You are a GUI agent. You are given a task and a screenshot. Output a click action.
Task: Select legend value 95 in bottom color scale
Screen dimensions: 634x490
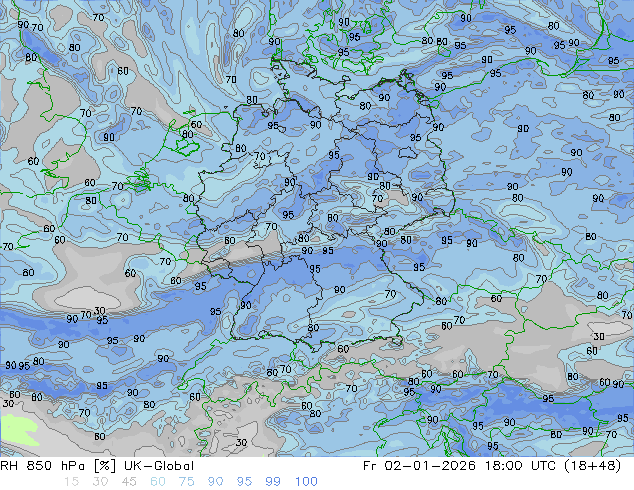pos(244,482)
